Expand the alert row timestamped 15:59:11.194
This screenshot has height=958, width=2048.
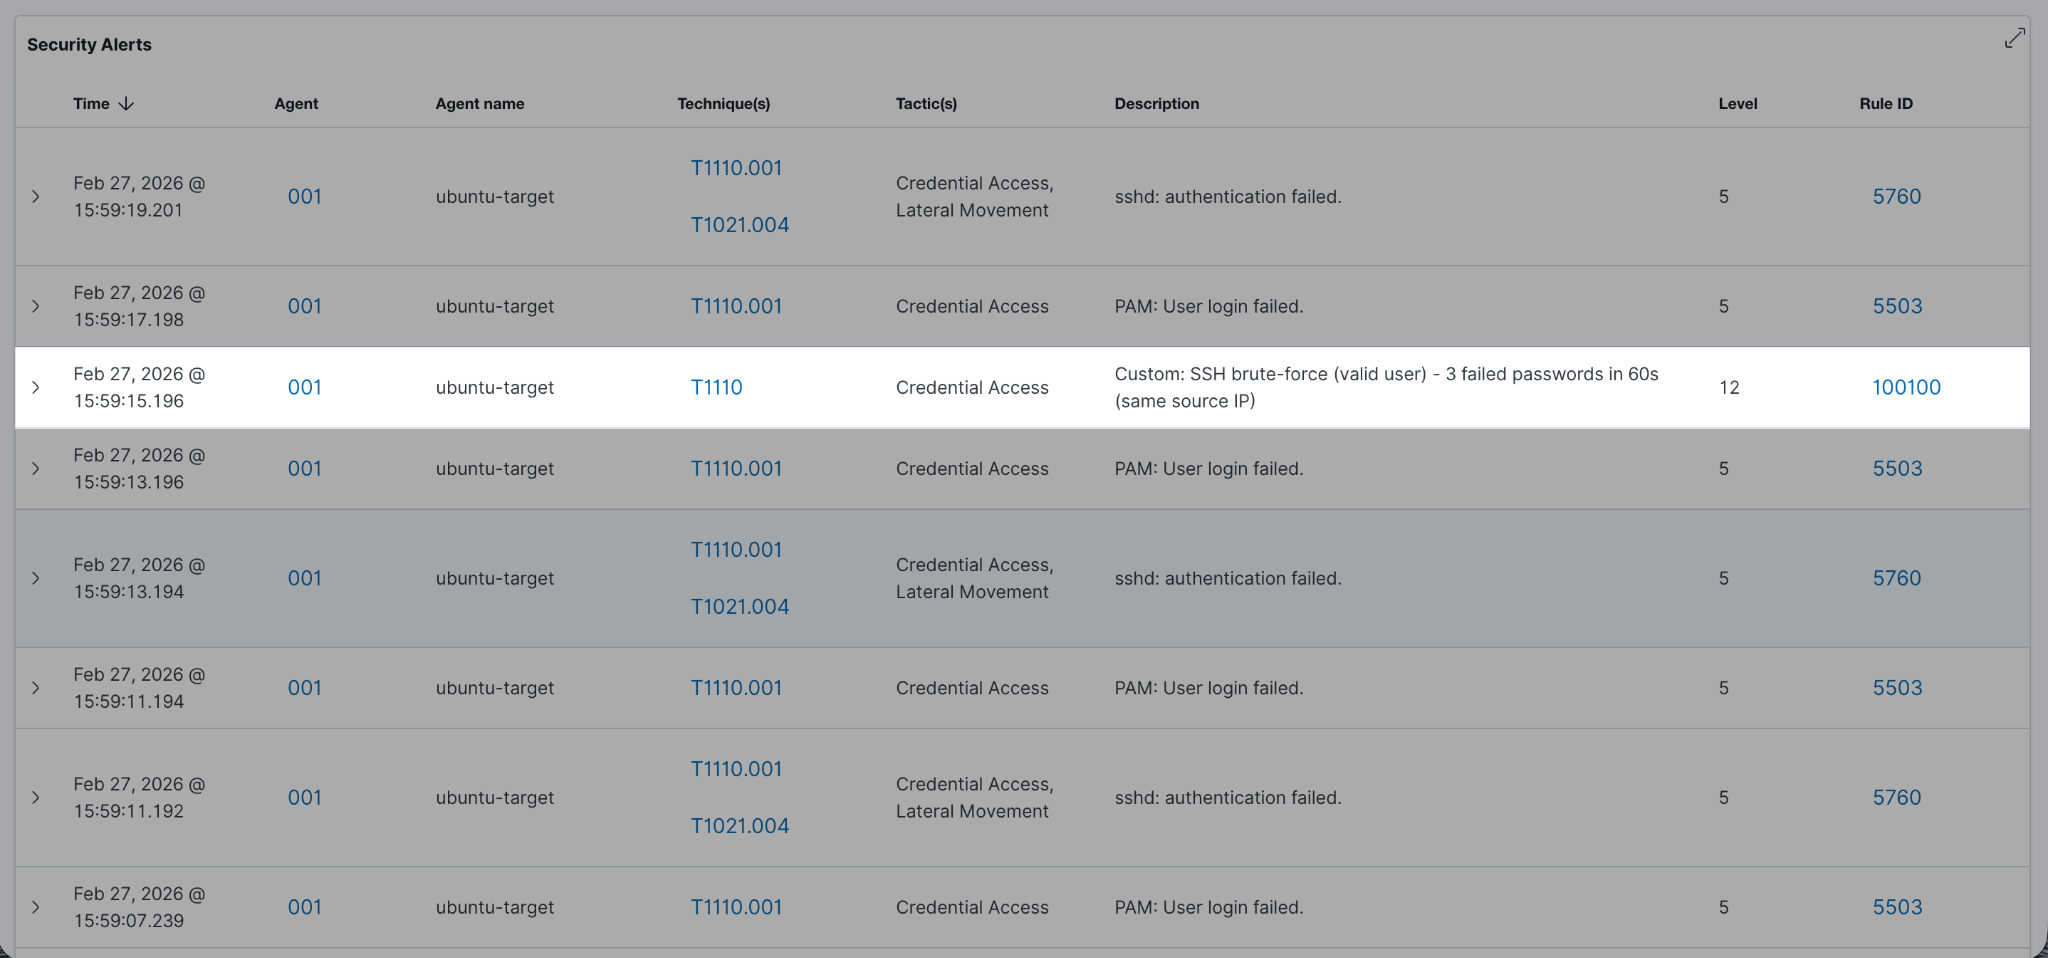(x=36, y=688)
